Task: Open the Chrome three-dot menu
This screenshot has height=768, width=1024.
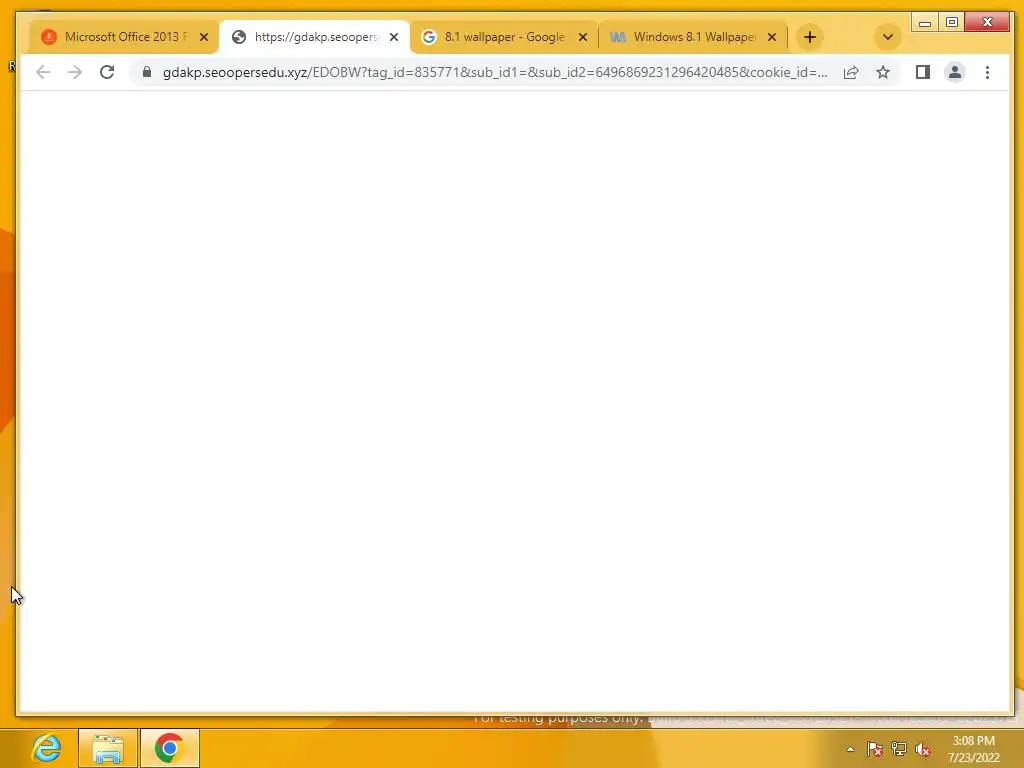Action: coord(987,72)
